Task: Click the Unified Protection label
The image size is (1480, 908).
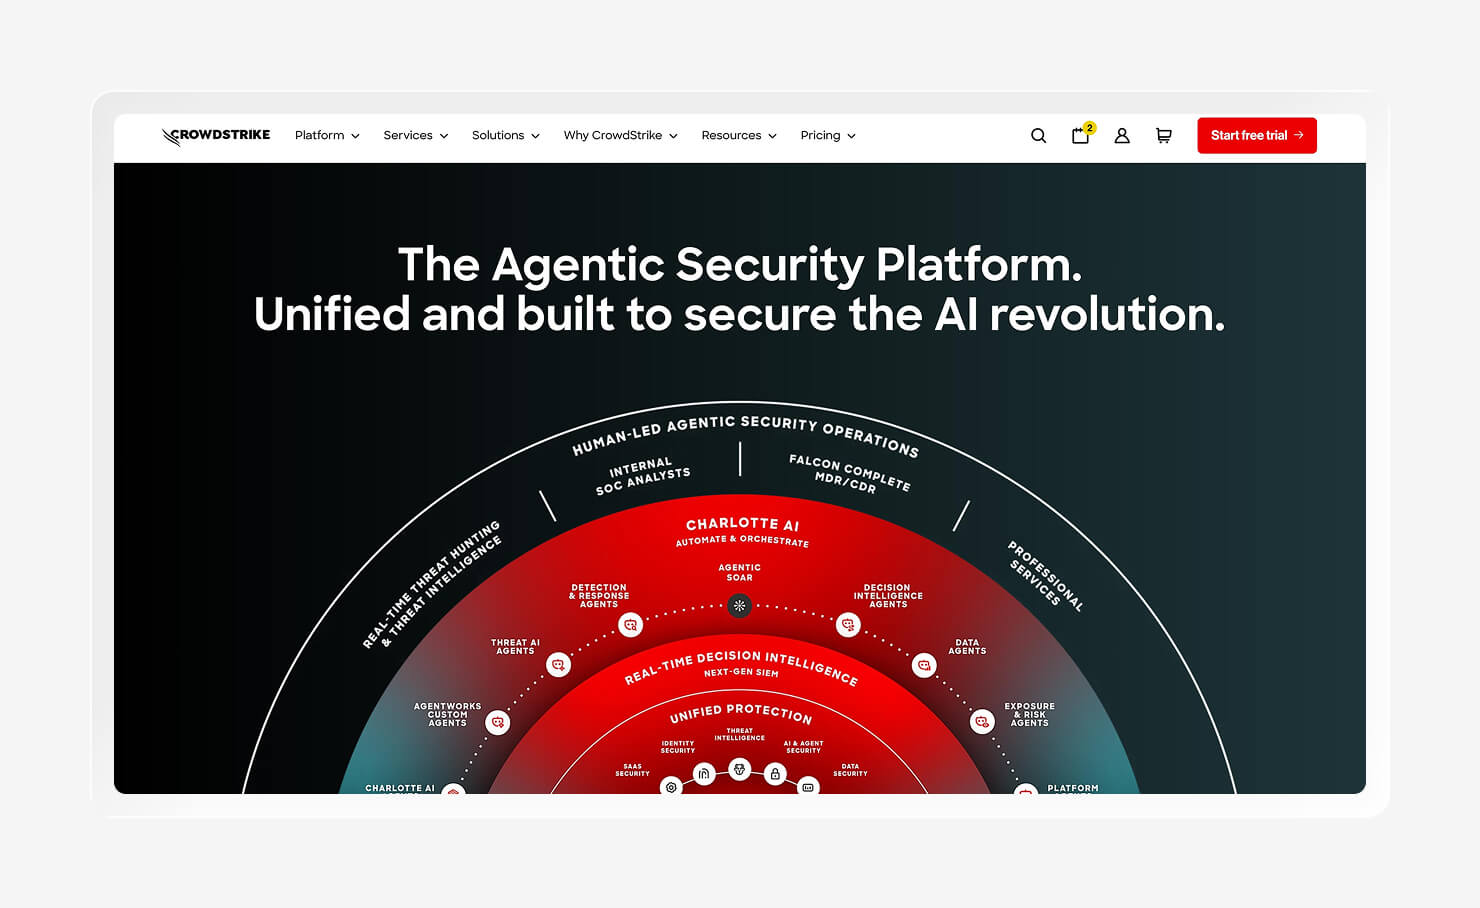Action: pyautogui.click(x=741, y=713)
